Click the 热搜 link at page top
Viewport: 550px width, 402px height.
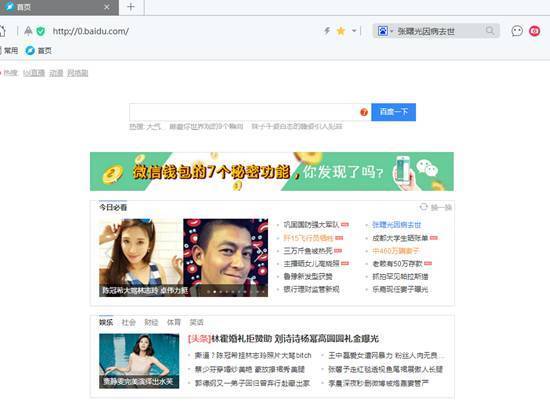[x=10, y=73]
